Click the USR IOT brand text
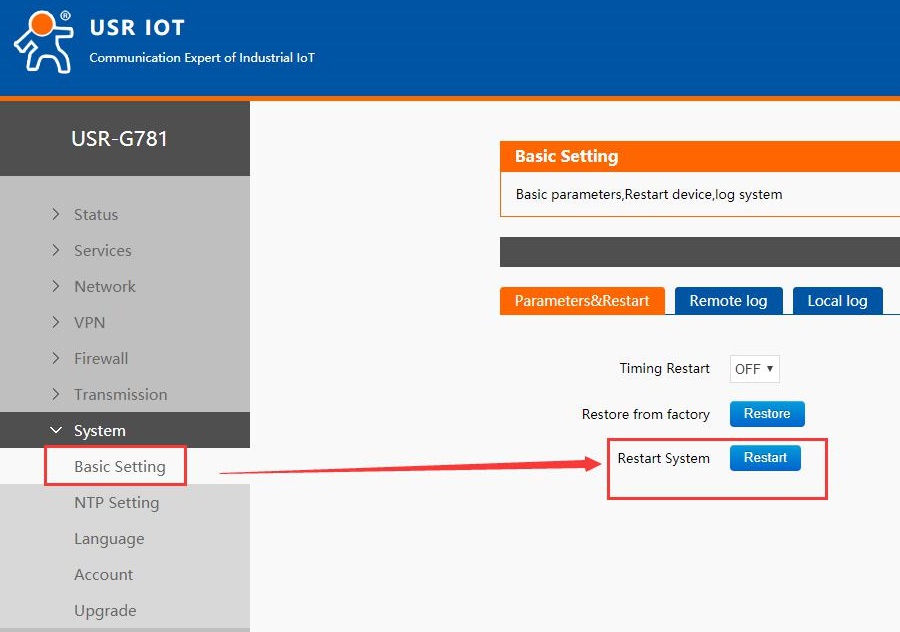The image size is (900, 632). pyautogui.click(x=137, y=28)
